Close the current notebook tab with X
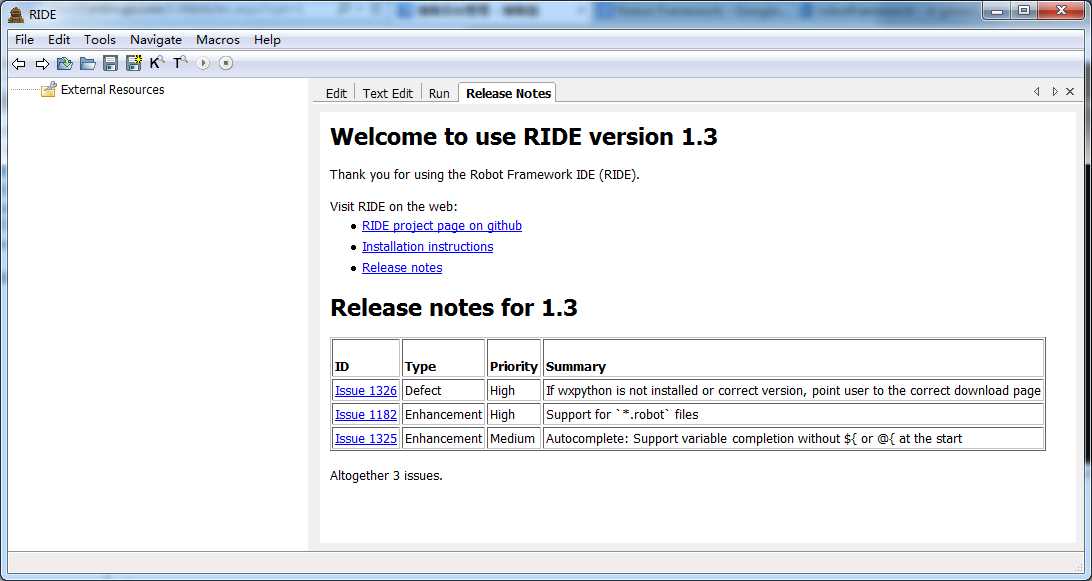1092x581 pixels. [1070, 92]
